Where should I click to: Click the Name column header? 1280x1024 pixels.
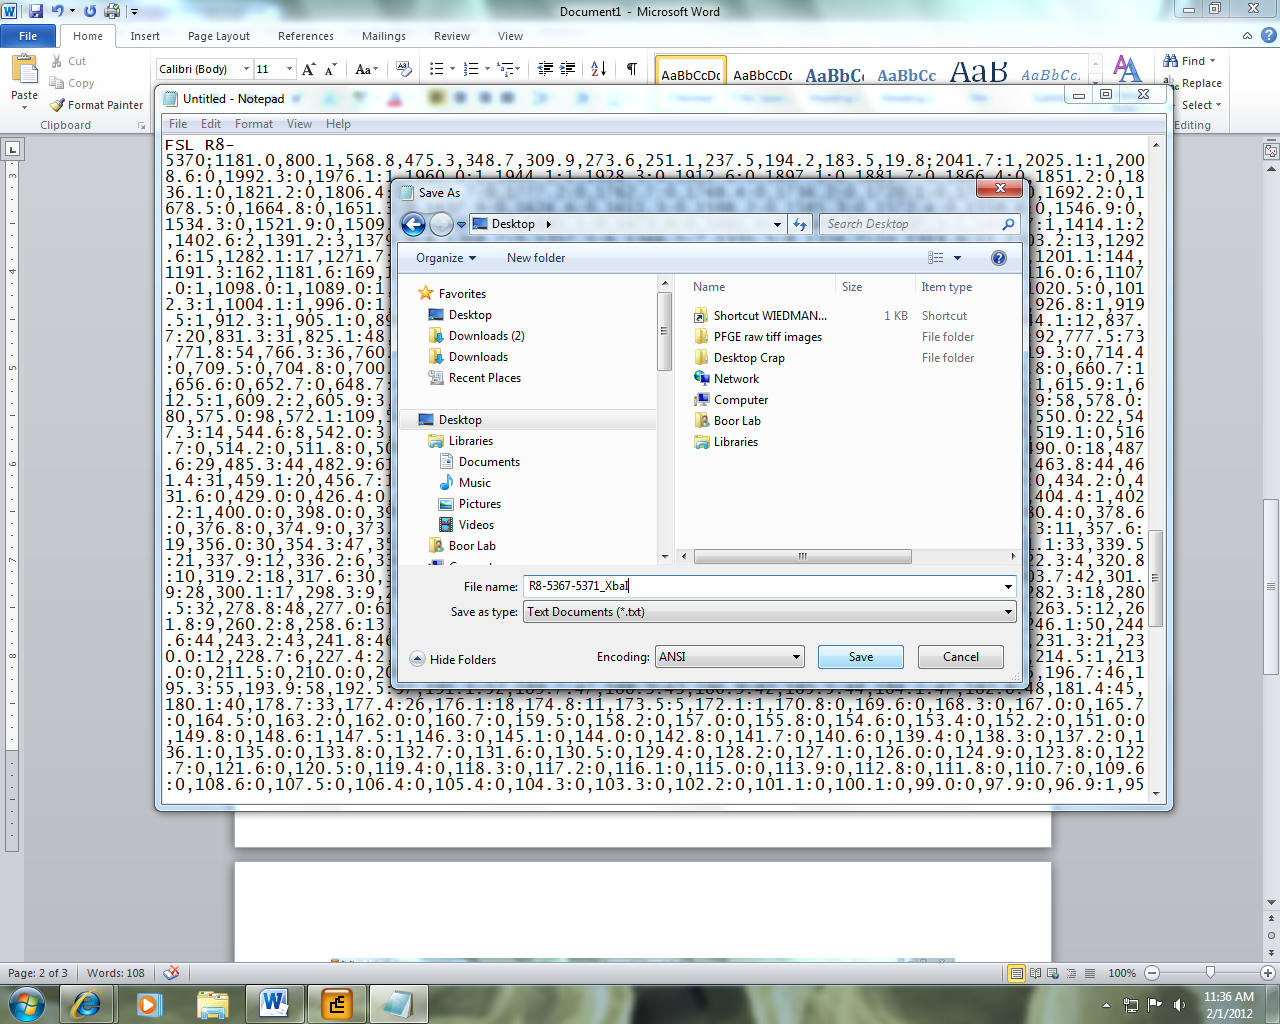(x=709, y=287)
